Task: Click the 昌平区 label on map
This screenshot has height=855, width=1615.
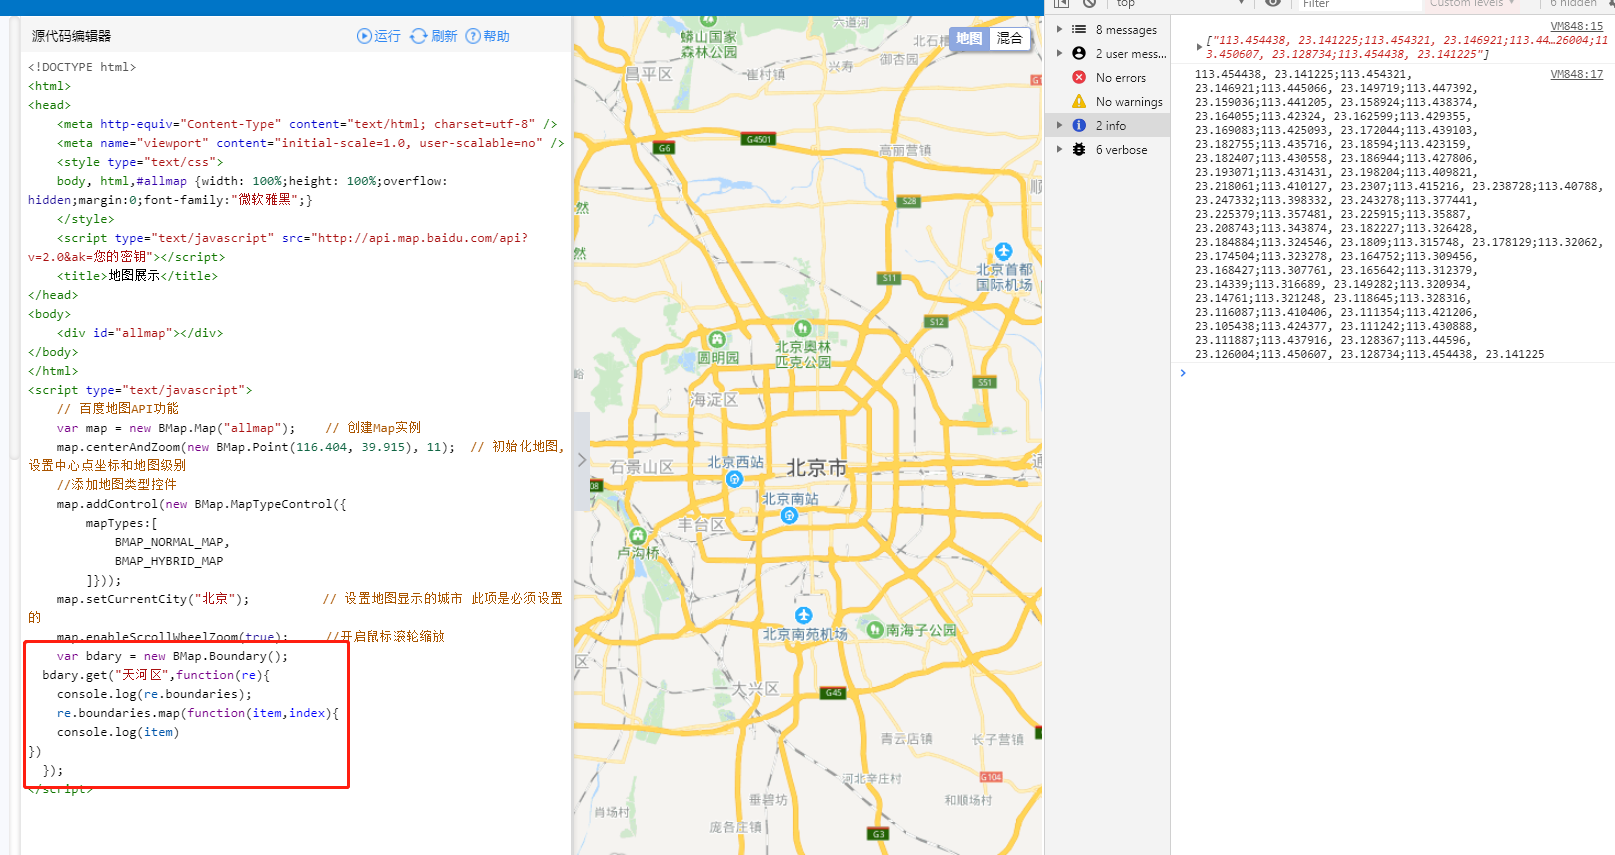Action: click(649, 74)
